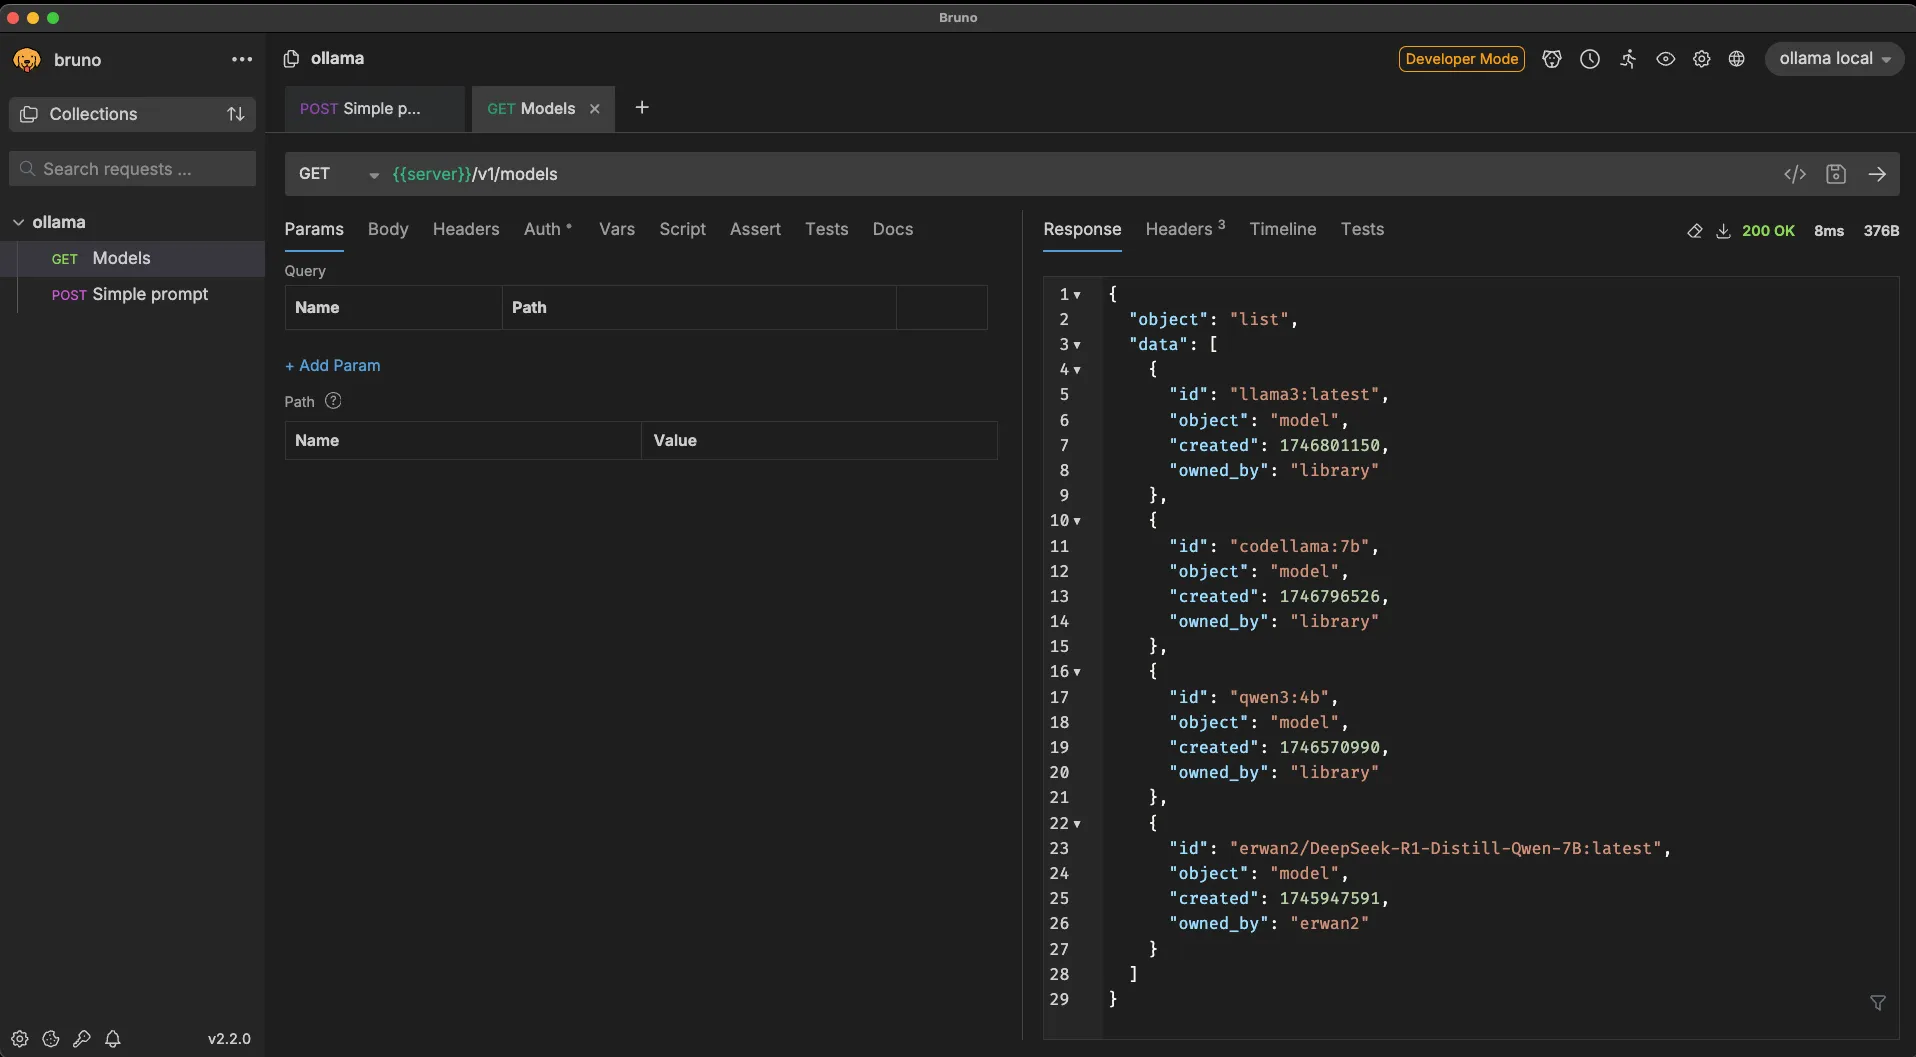Save the request with the save icon

point(1836,174)
